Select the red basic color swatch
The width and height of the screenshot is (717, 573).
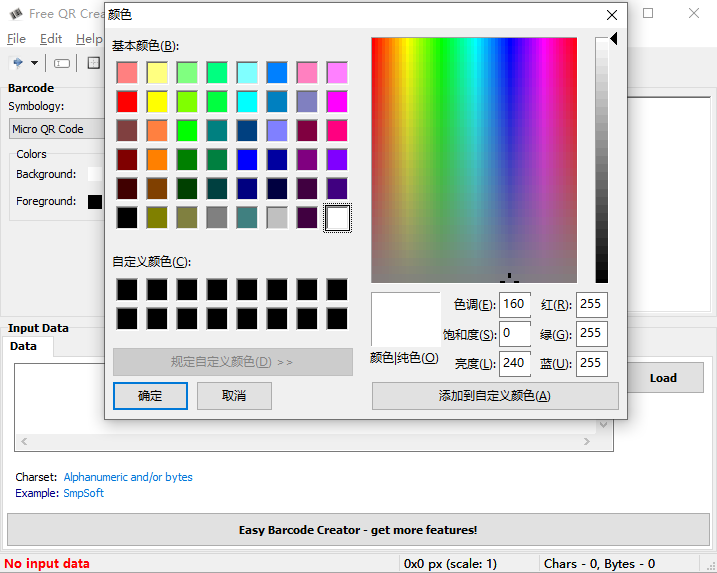coord(127,102)
